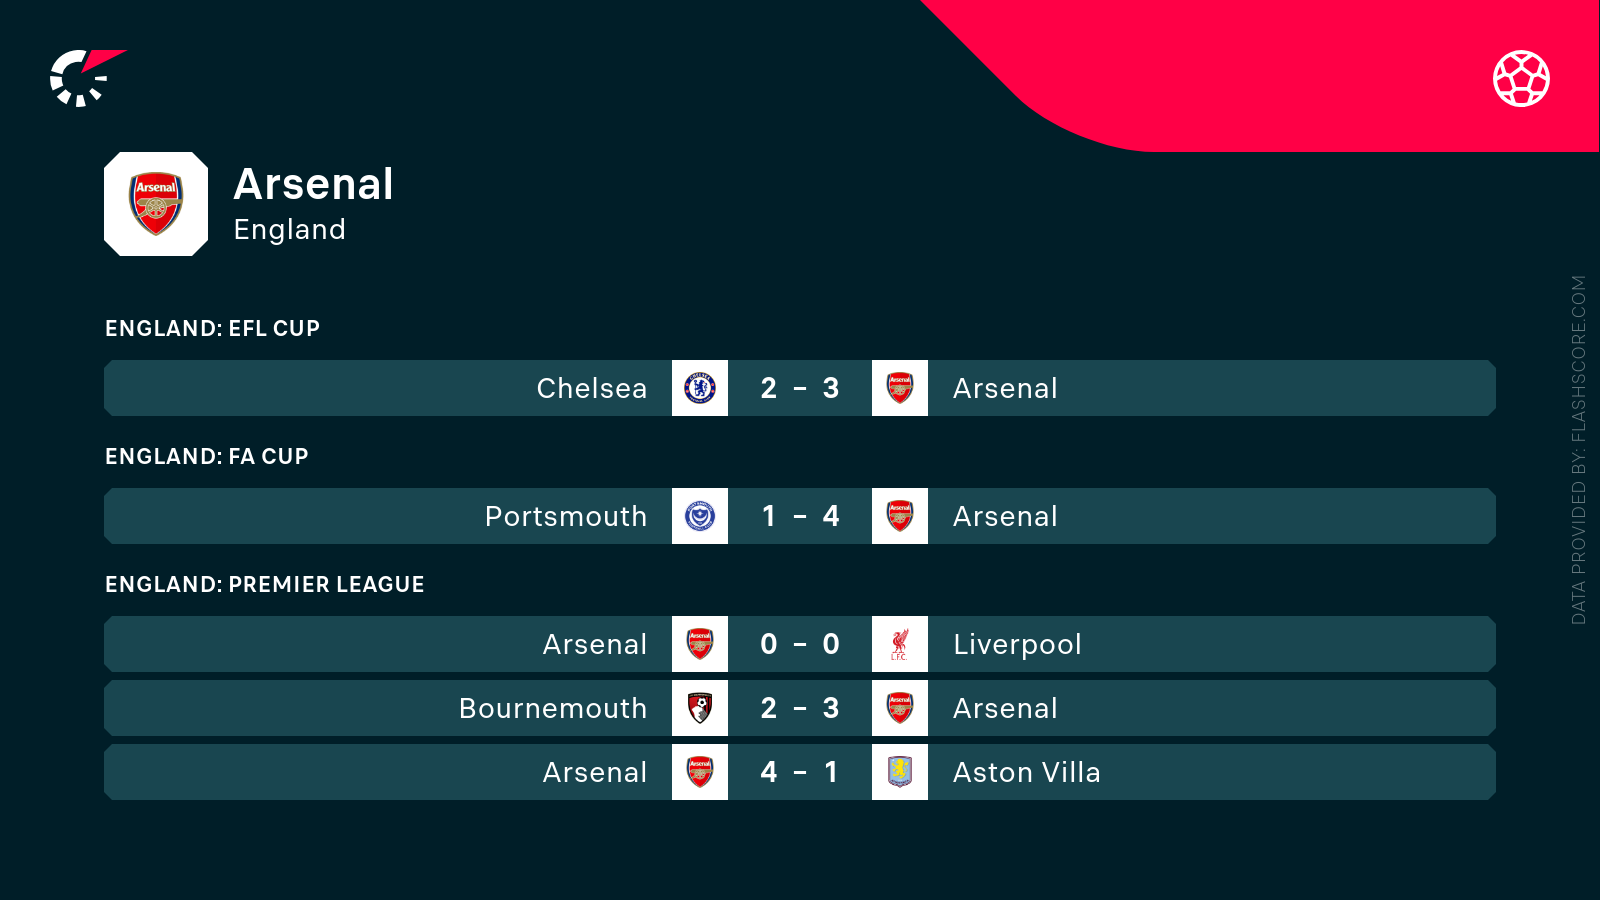This screenshot has width=1600, height=900.
Task: Click the large Arsenal crest badge
Action: pos(156,204)
